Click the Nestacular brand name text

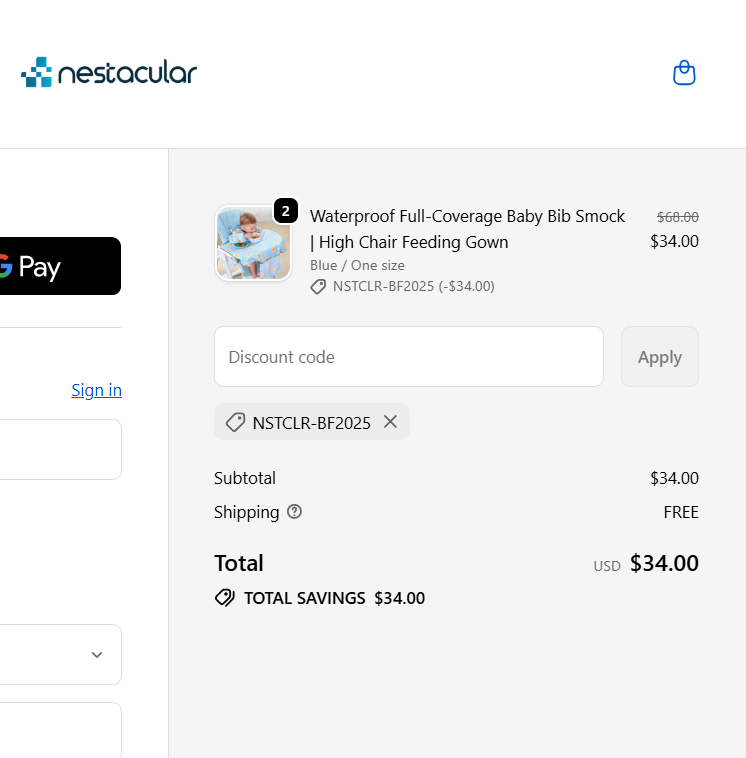tap(127, 73)
